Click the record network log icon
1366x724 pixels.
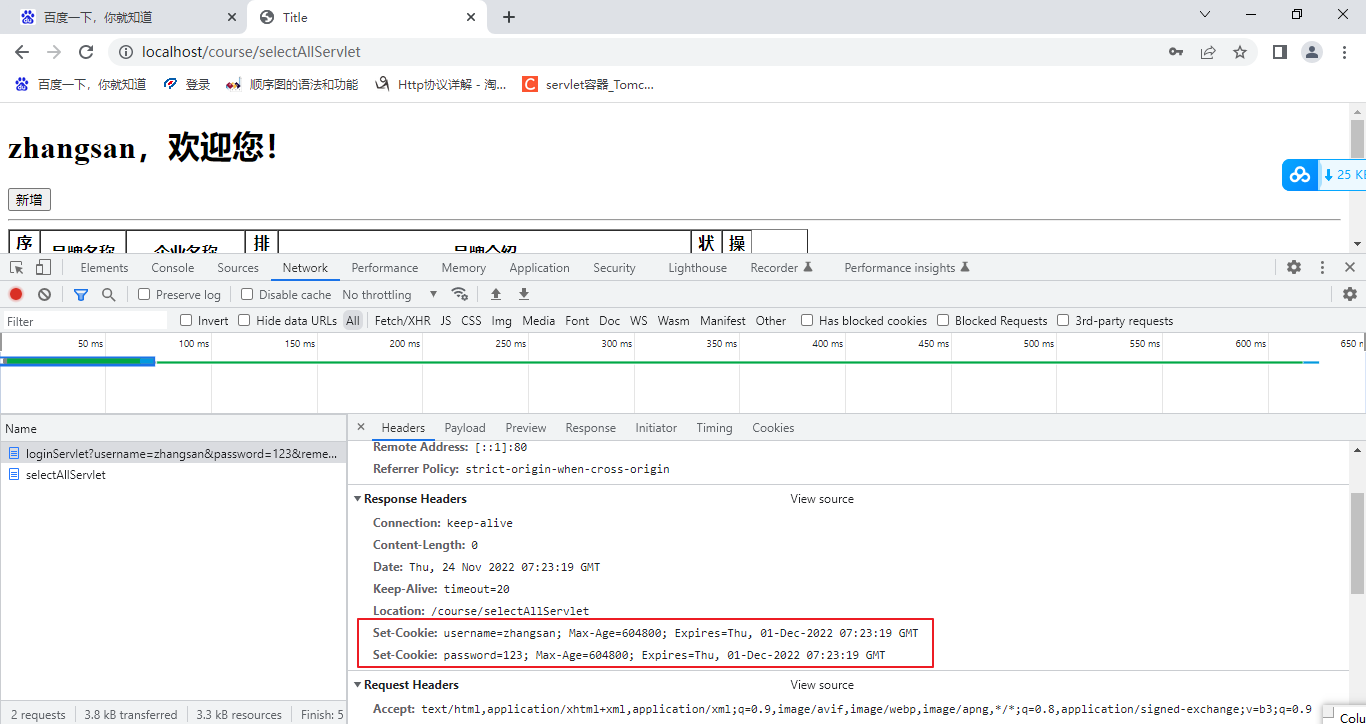(16, 294)
